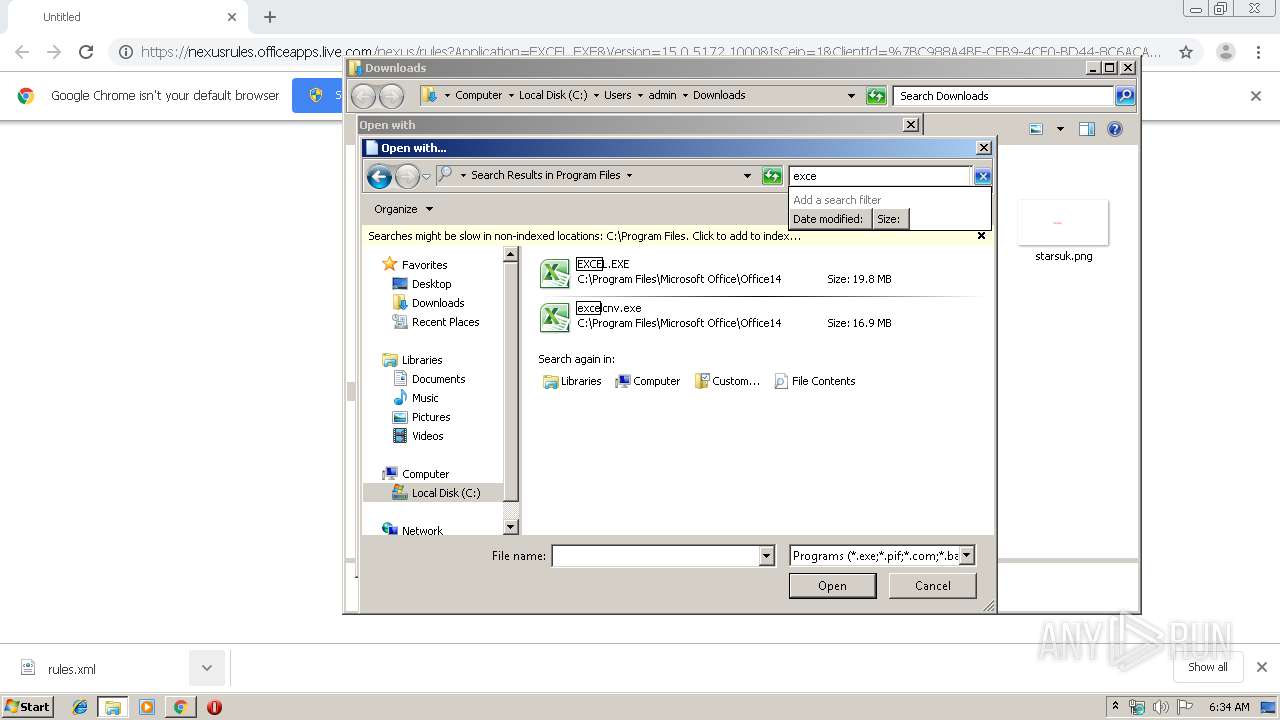Add the Date modified search filter

(828, 219)
